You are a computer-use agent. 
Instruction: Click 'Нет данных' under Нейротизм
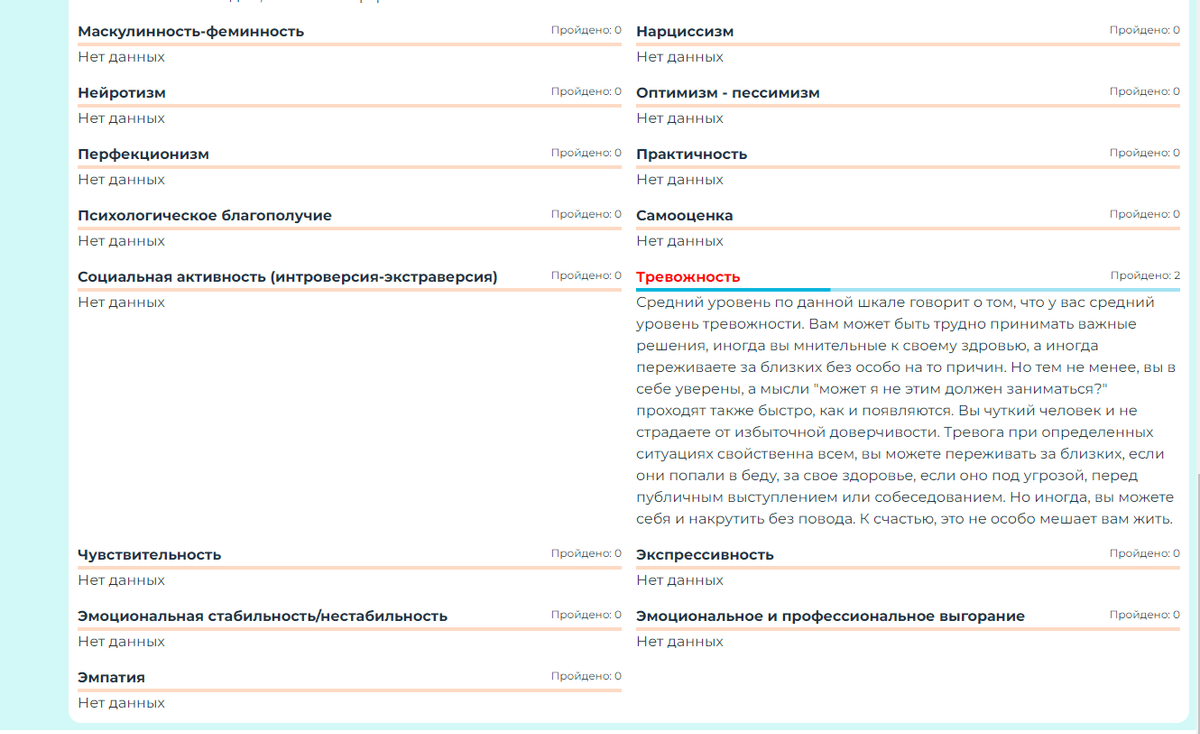tap(122, 118)
